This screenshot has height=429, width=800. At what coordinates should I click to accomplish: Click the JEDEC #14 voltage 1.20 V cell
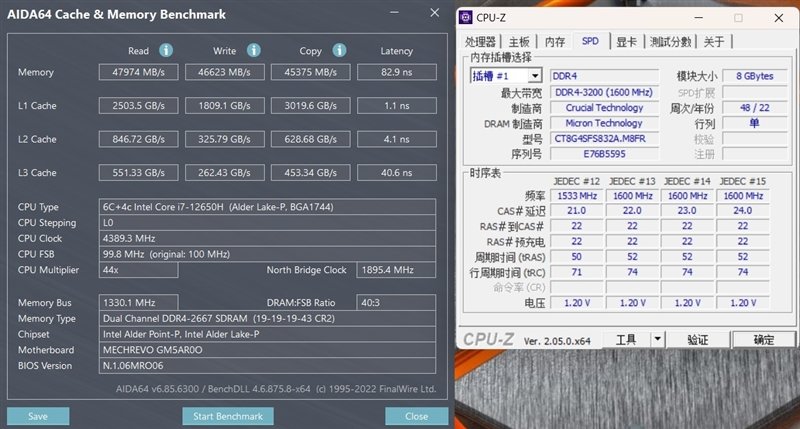click(x=687, y=302)
